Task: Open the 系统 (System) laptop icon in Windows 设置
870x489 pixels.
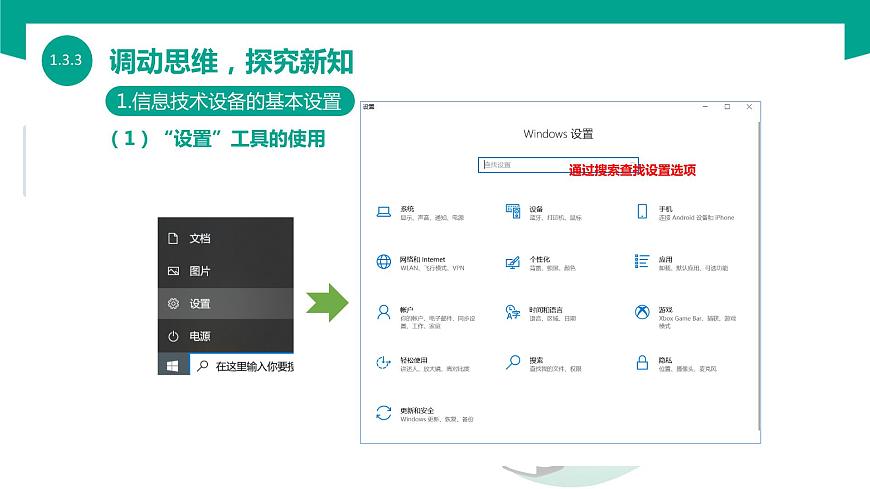Action: click(x=383, y=212)
